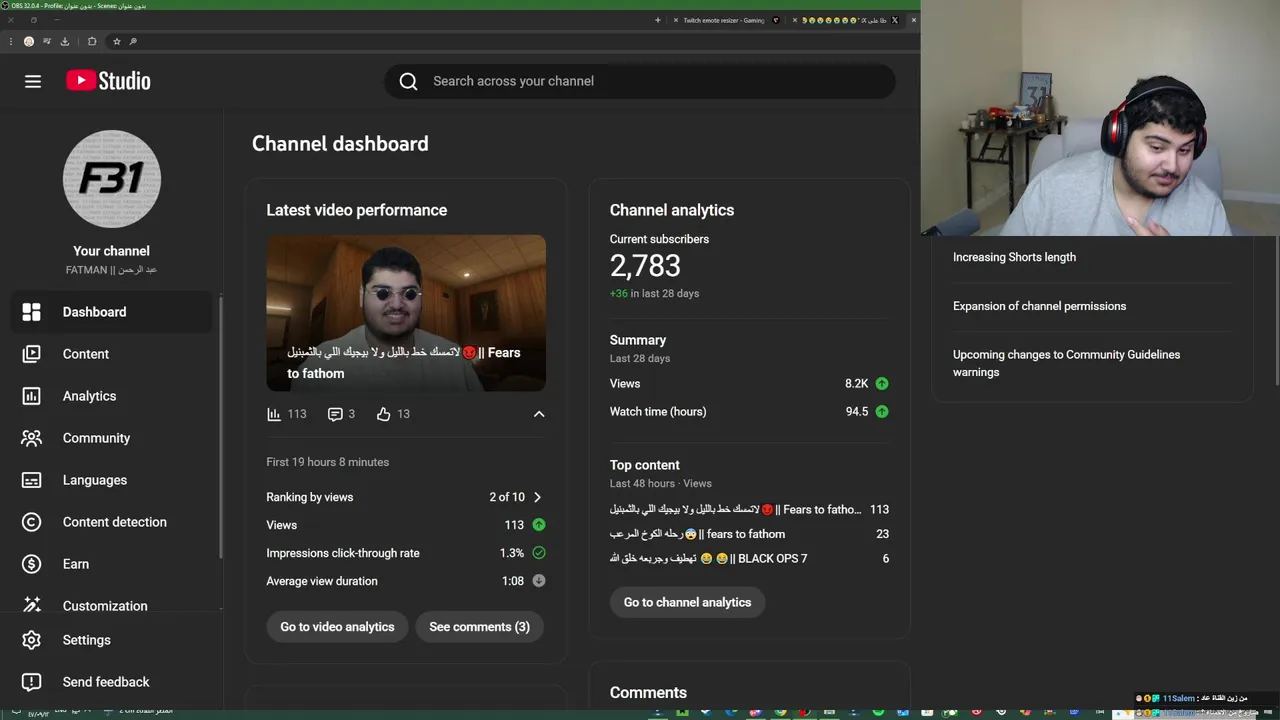
Task: Open a new browser tab with plus
Action: [657, 20]
